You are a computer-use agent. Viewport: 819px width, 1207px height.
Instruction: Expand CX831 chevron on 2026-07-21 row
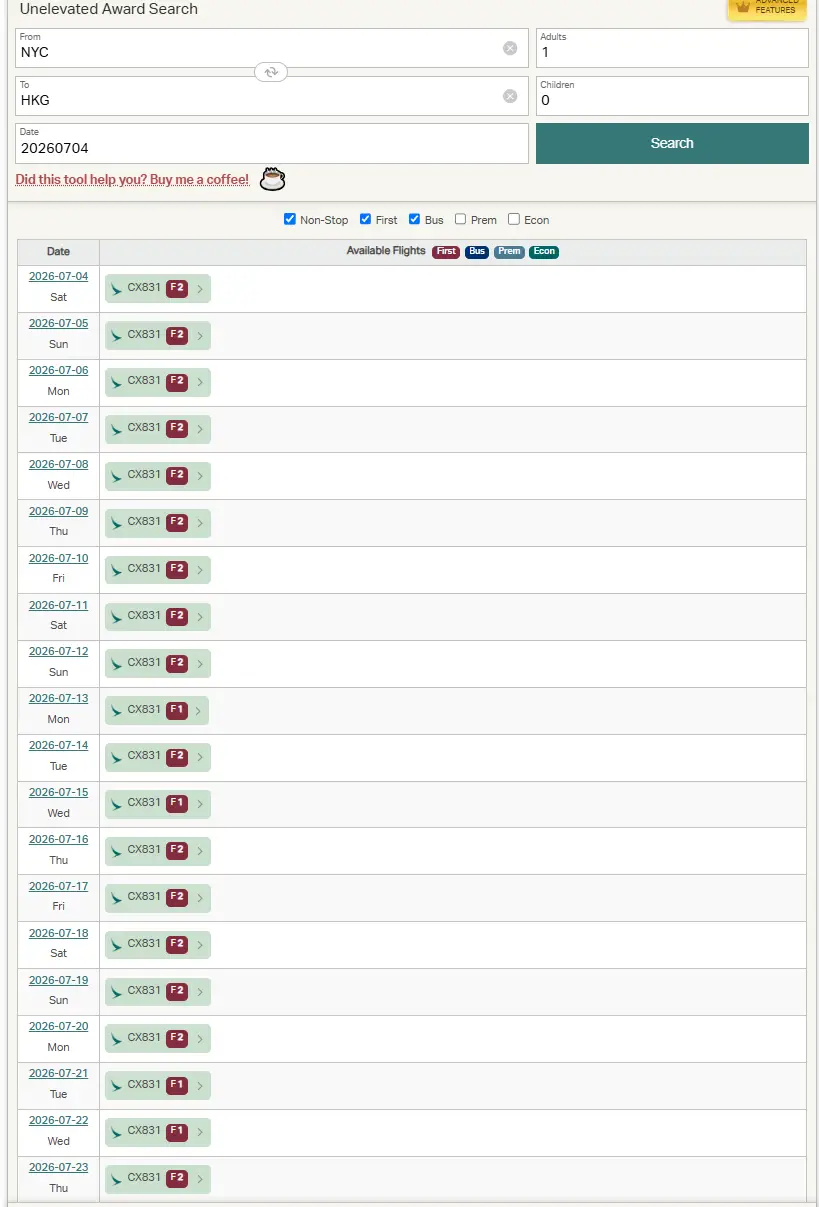click(200, 1085)
